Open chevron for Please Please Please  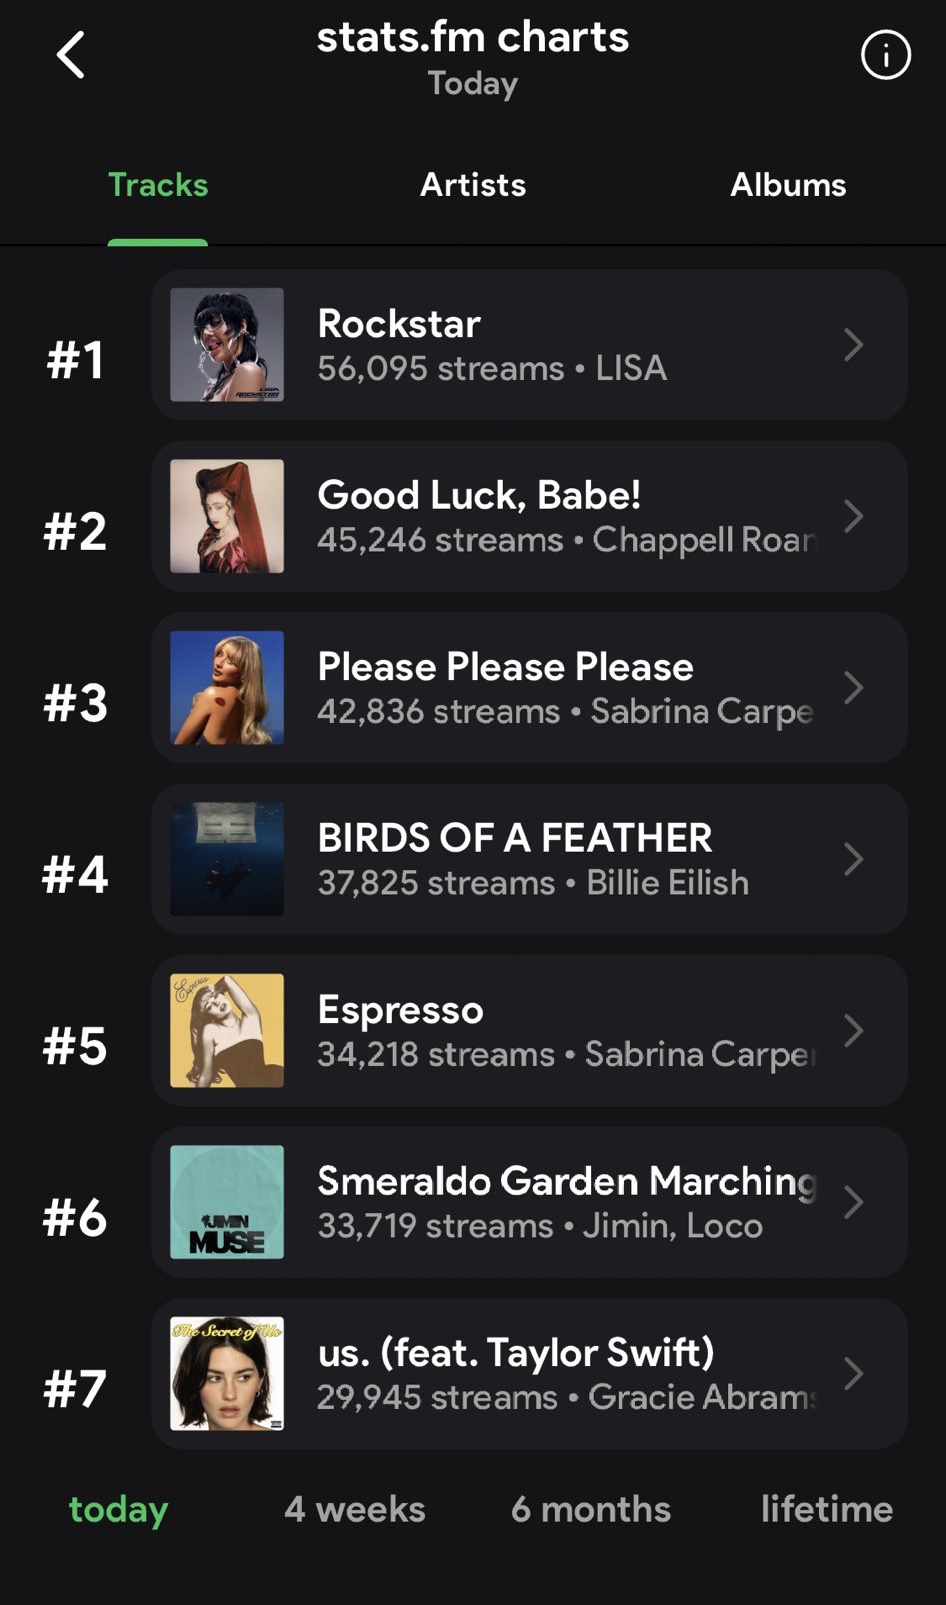(853, 688)
